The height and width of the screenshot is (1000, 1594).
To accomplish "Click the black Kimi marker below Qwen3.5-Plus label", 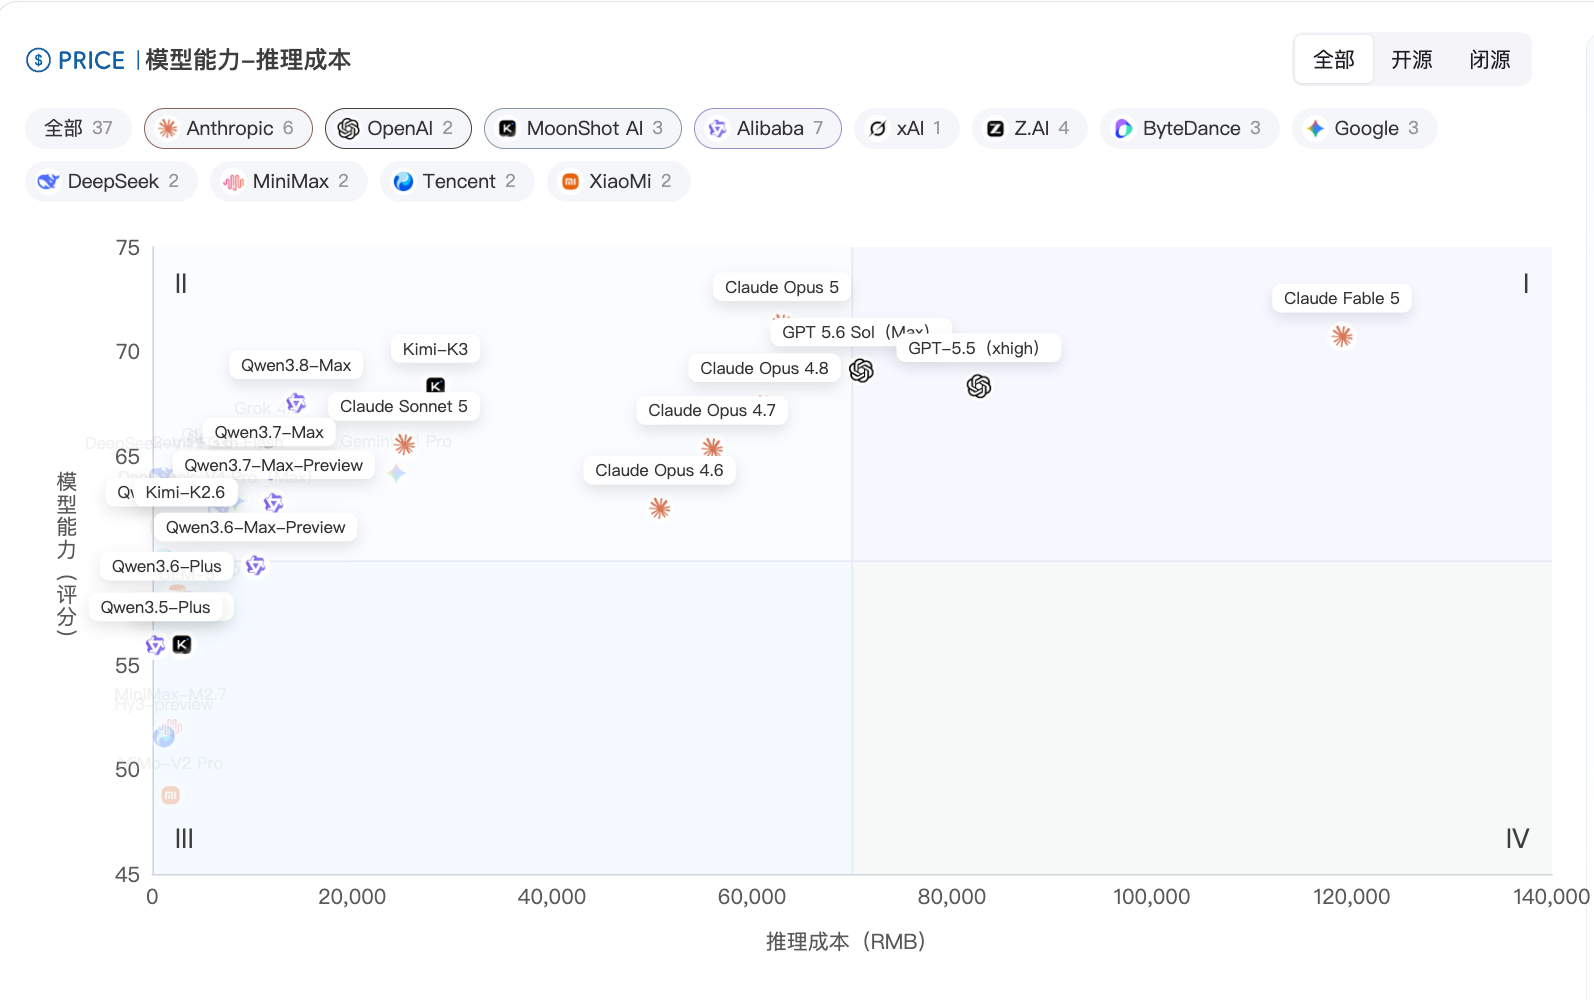I will click(x=182, y=645).
